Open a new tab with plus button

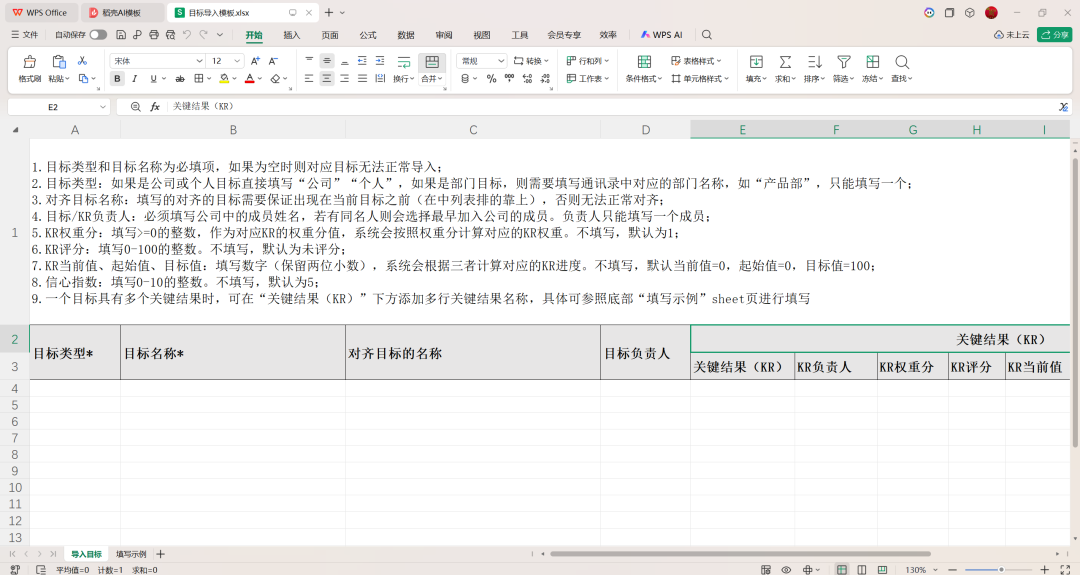[x=329, y=12]
